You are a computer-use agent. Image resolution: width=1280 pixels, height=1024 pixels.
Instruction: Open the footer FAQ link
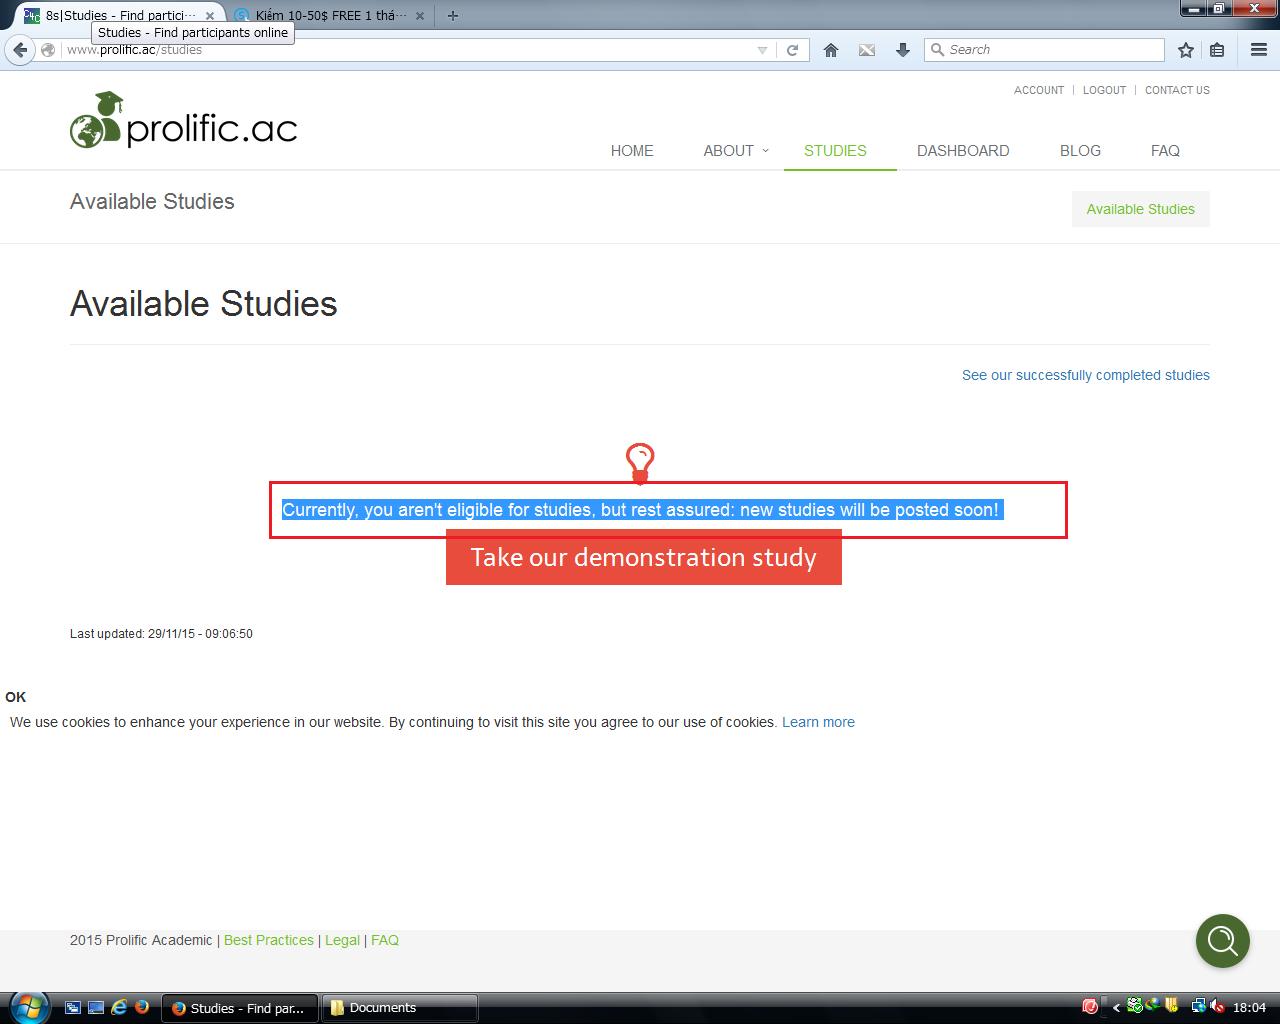click(x=385, y=940)
